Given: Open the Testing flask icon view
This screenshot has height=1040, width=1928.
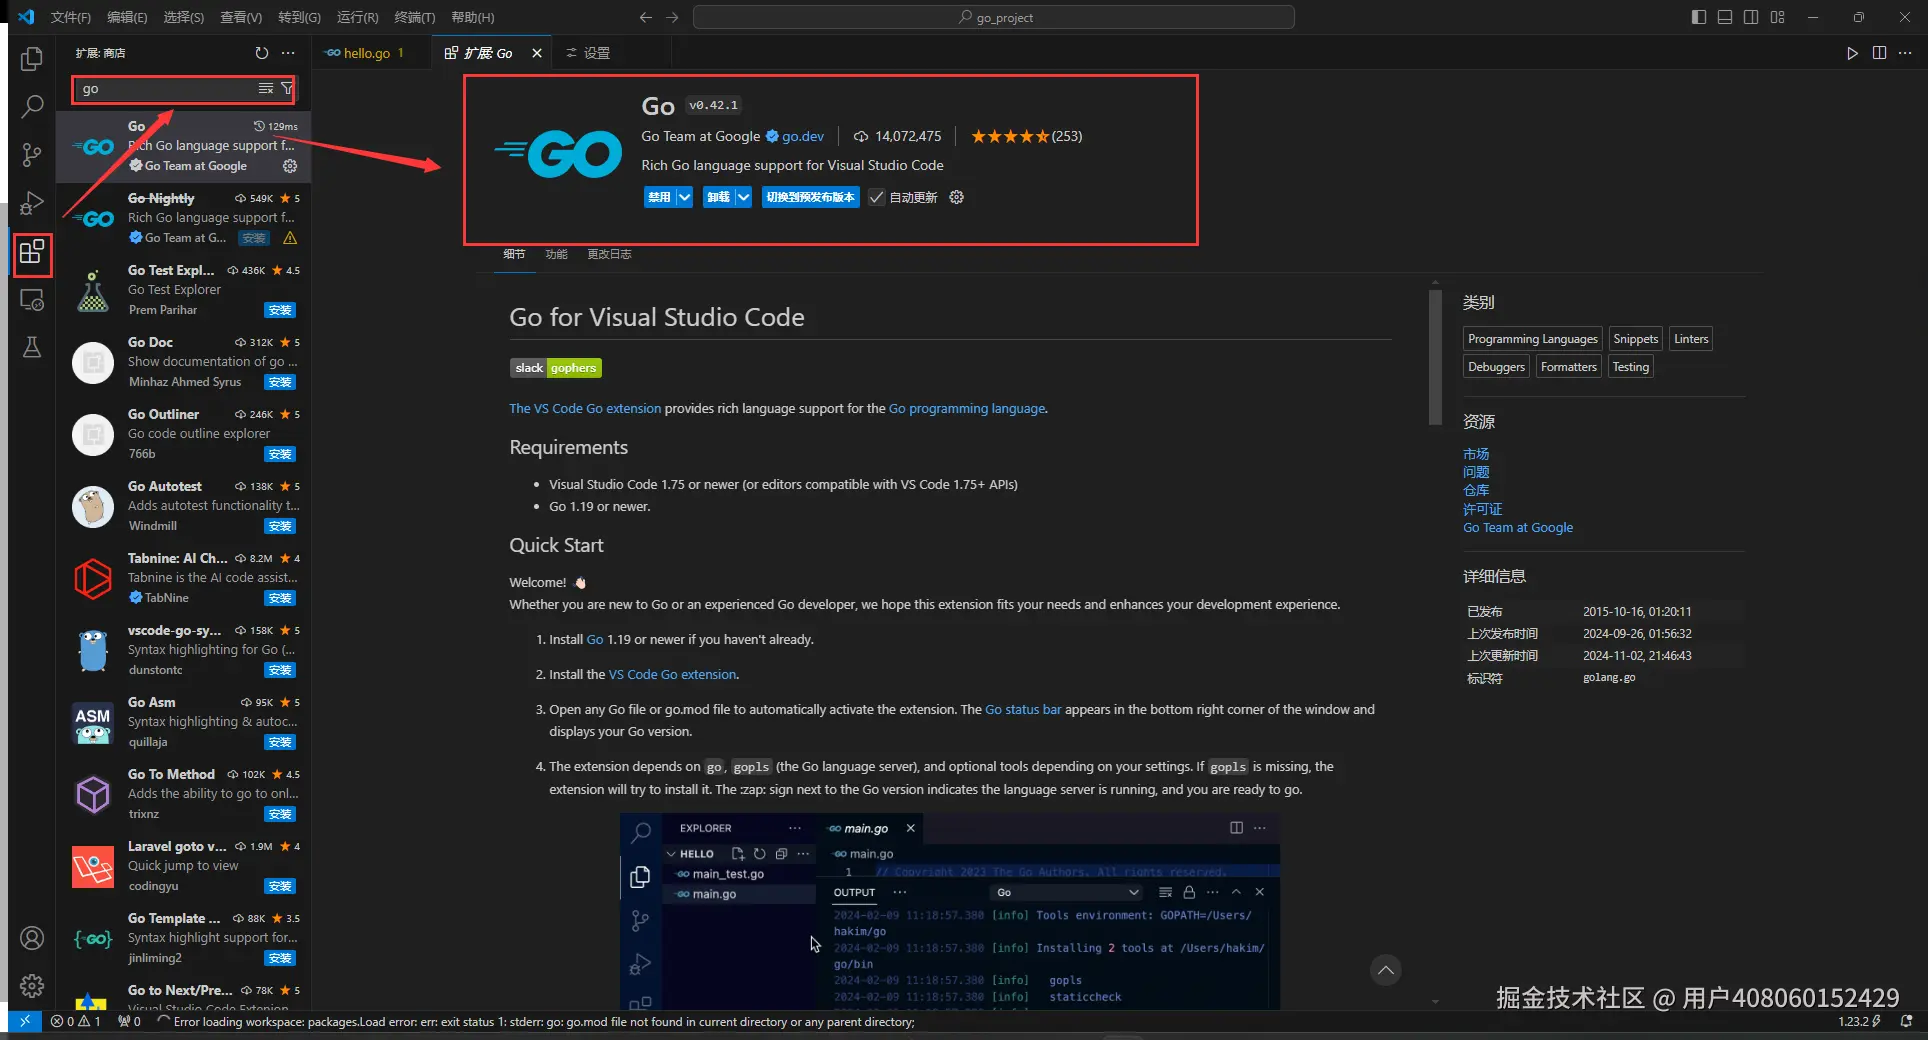Looking at the screenshot, I should (32, 347).
